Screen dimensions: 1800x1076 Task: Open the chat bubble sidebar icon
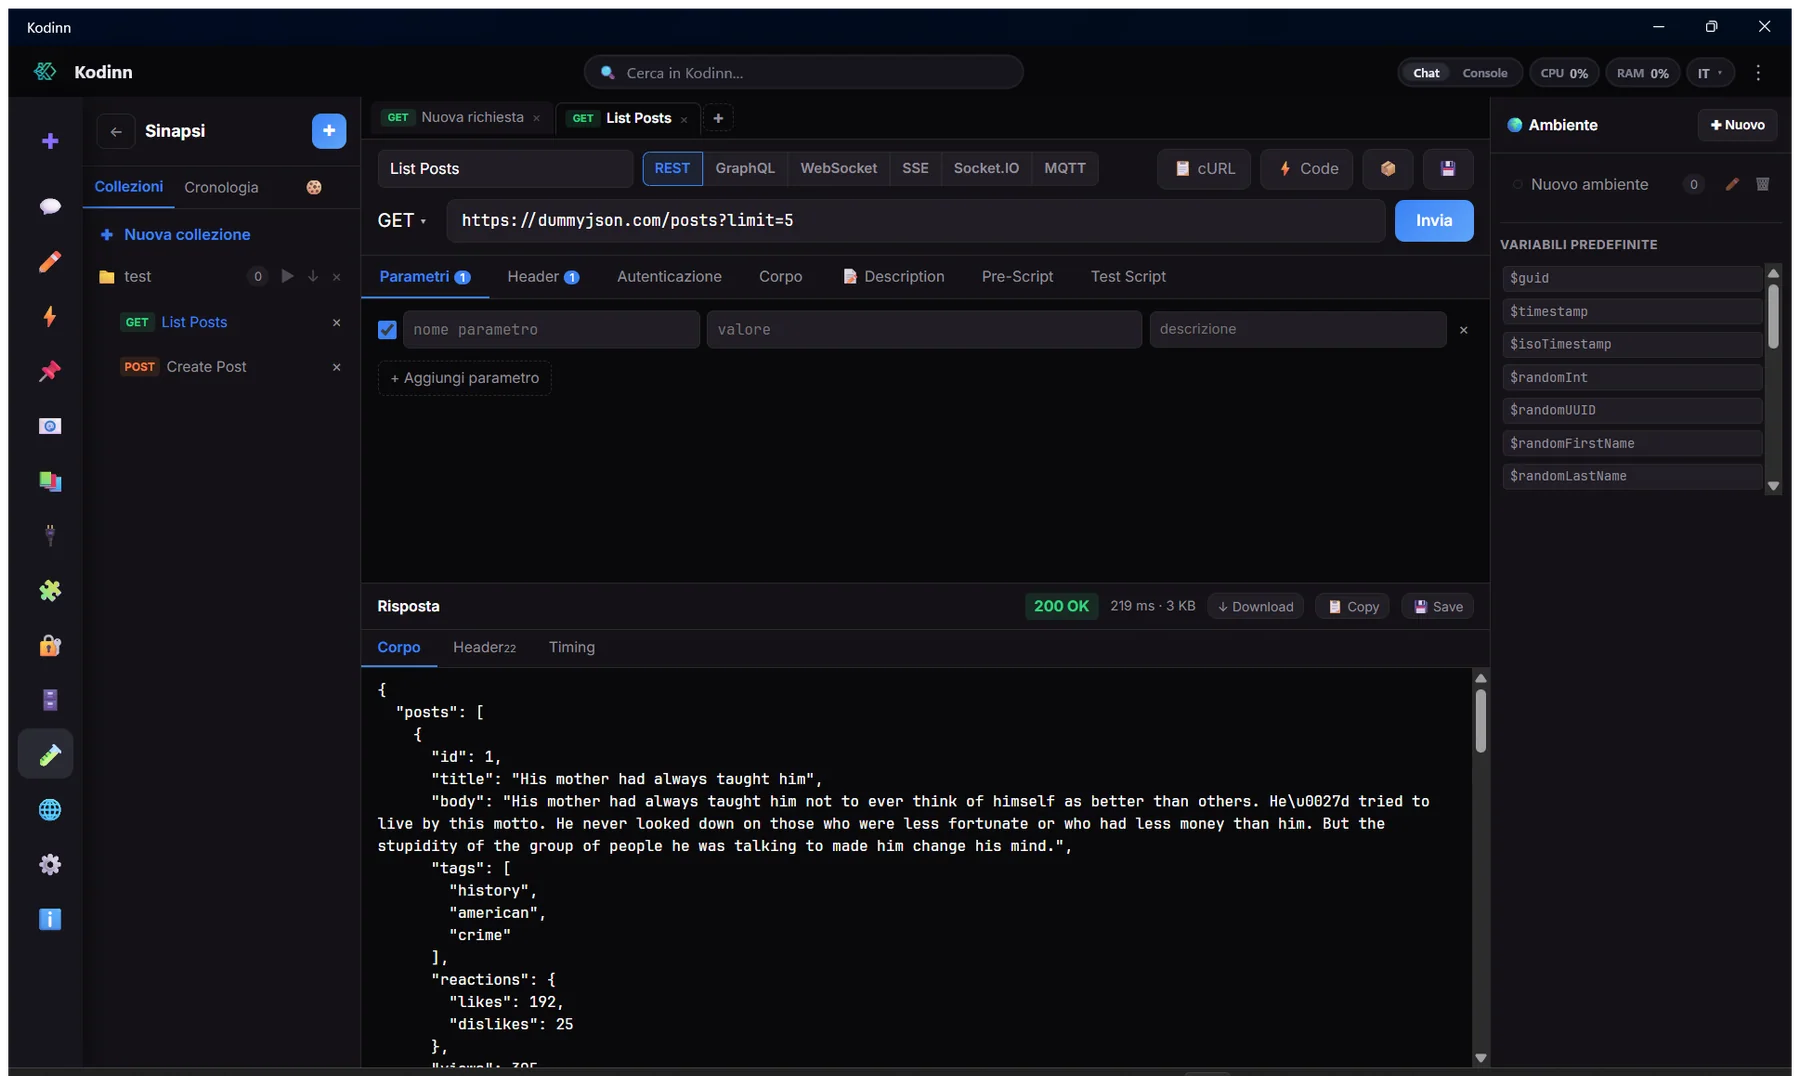click(x=50, y=206)
